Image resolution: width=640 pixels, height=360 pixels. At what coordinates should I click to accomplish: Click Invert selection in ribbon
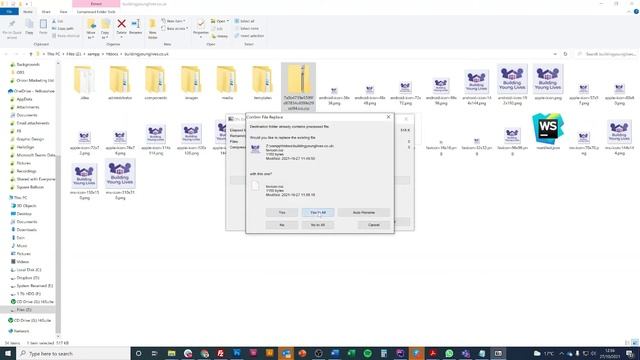pyautogui.click(x=249, y=36)
